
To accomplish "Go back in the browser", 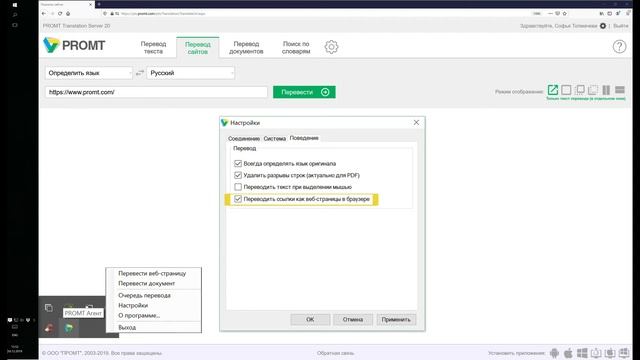I will coord(44,13).
